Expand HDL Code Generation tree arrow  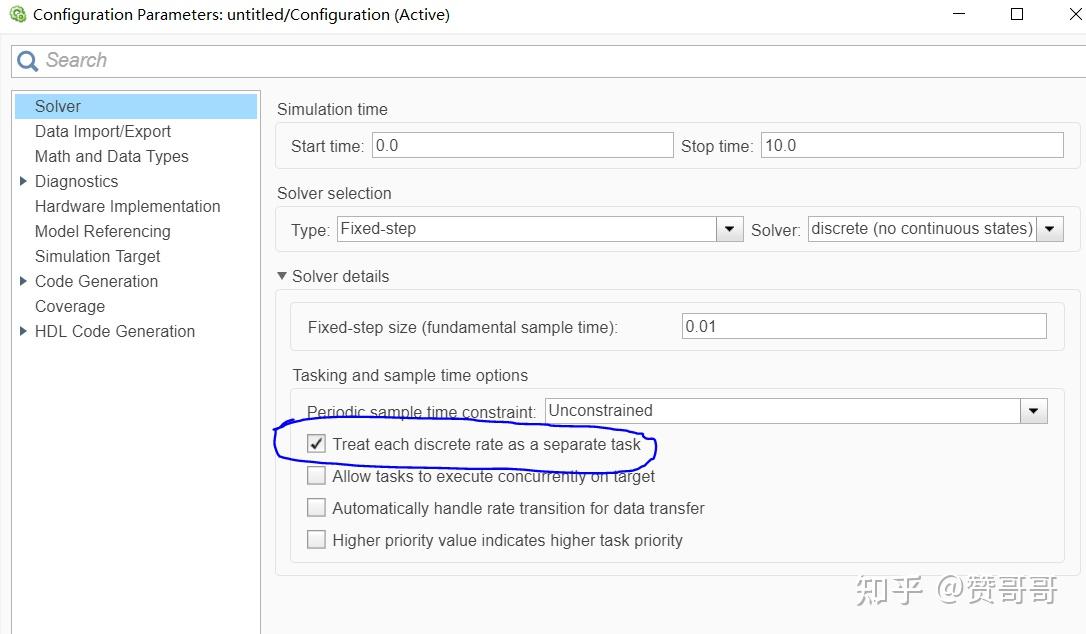click(23, 331)
